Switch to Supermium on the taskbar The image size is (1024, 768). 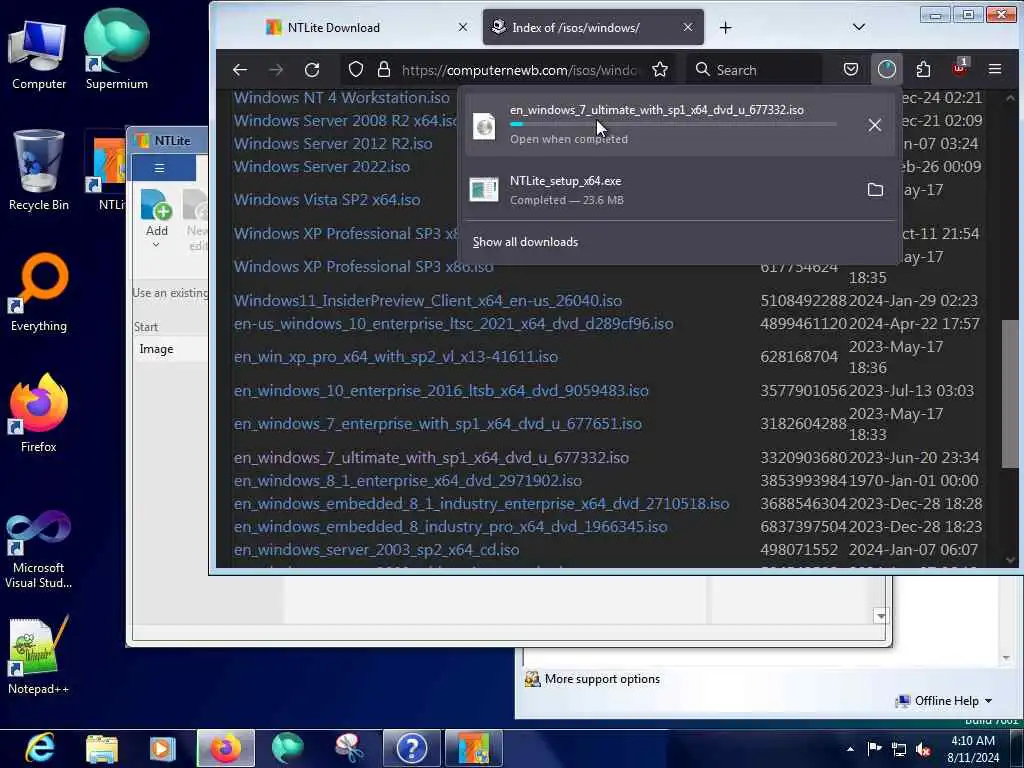click(288, 748)
